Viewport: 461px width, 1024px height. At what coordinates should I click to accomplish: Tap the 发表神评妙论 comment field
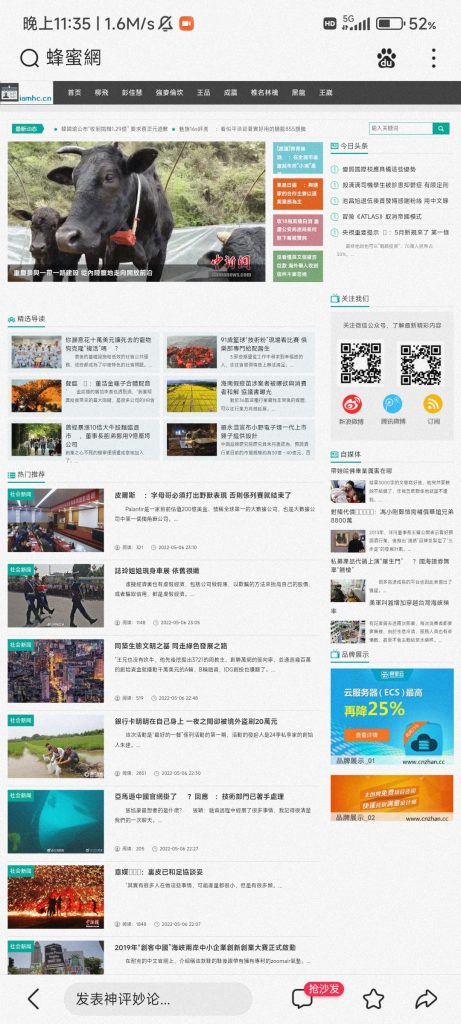tap(158, 999)
